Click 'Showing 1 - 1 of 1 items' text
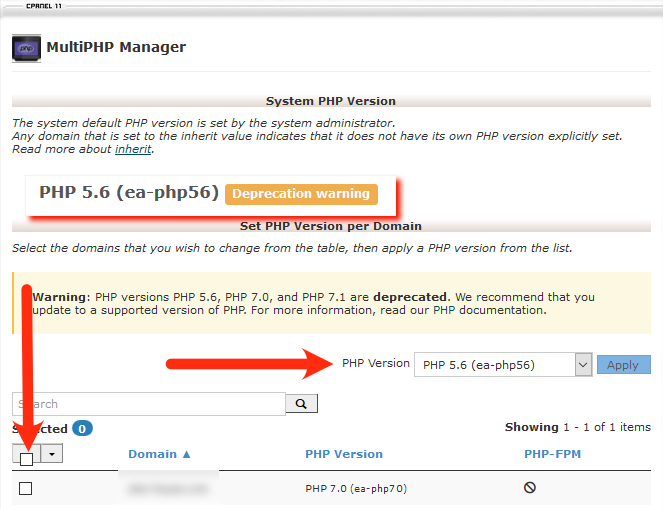Viewport: 663px width, 509px height. pyautogui.click(x=578, y=427)
